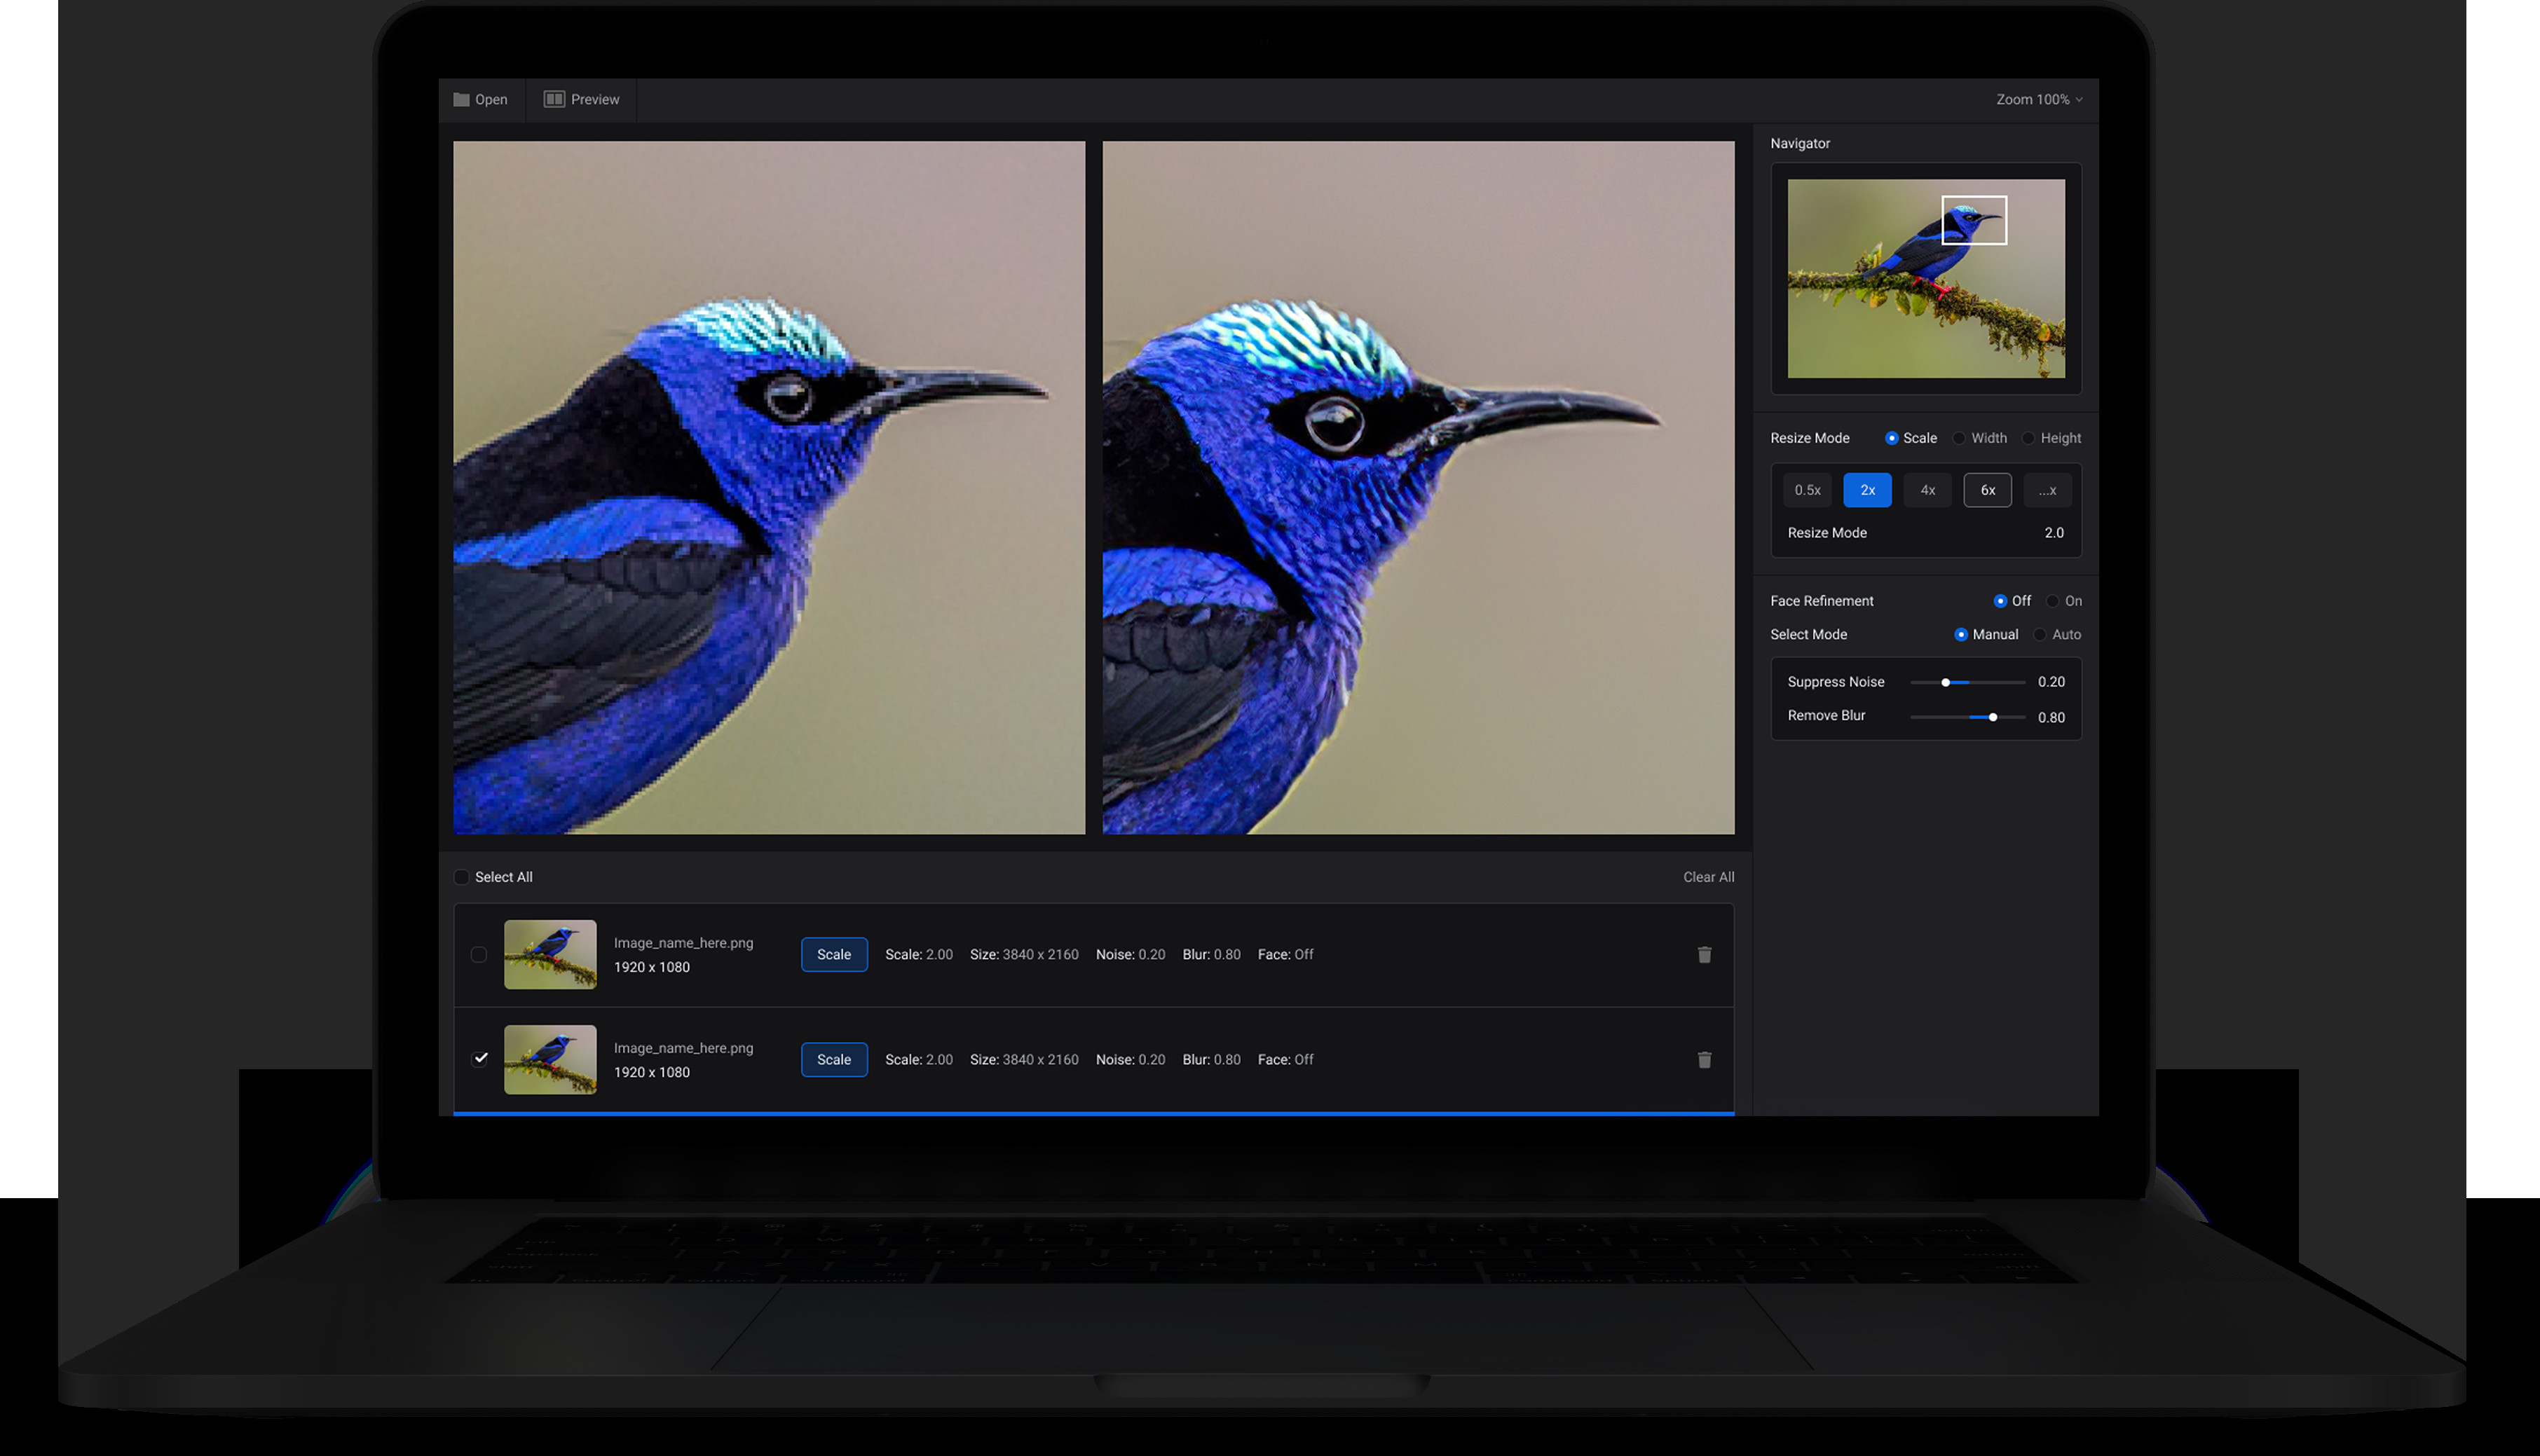
Task: Click the second bird thumbnail in list
Action: (x=550, y=1060)
